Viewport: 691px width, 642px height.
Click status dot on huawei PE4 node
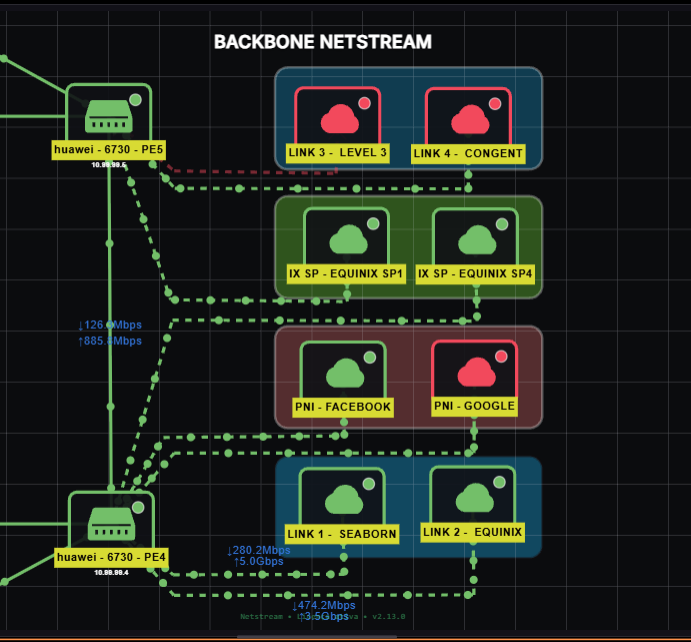(x=138, y=507)
